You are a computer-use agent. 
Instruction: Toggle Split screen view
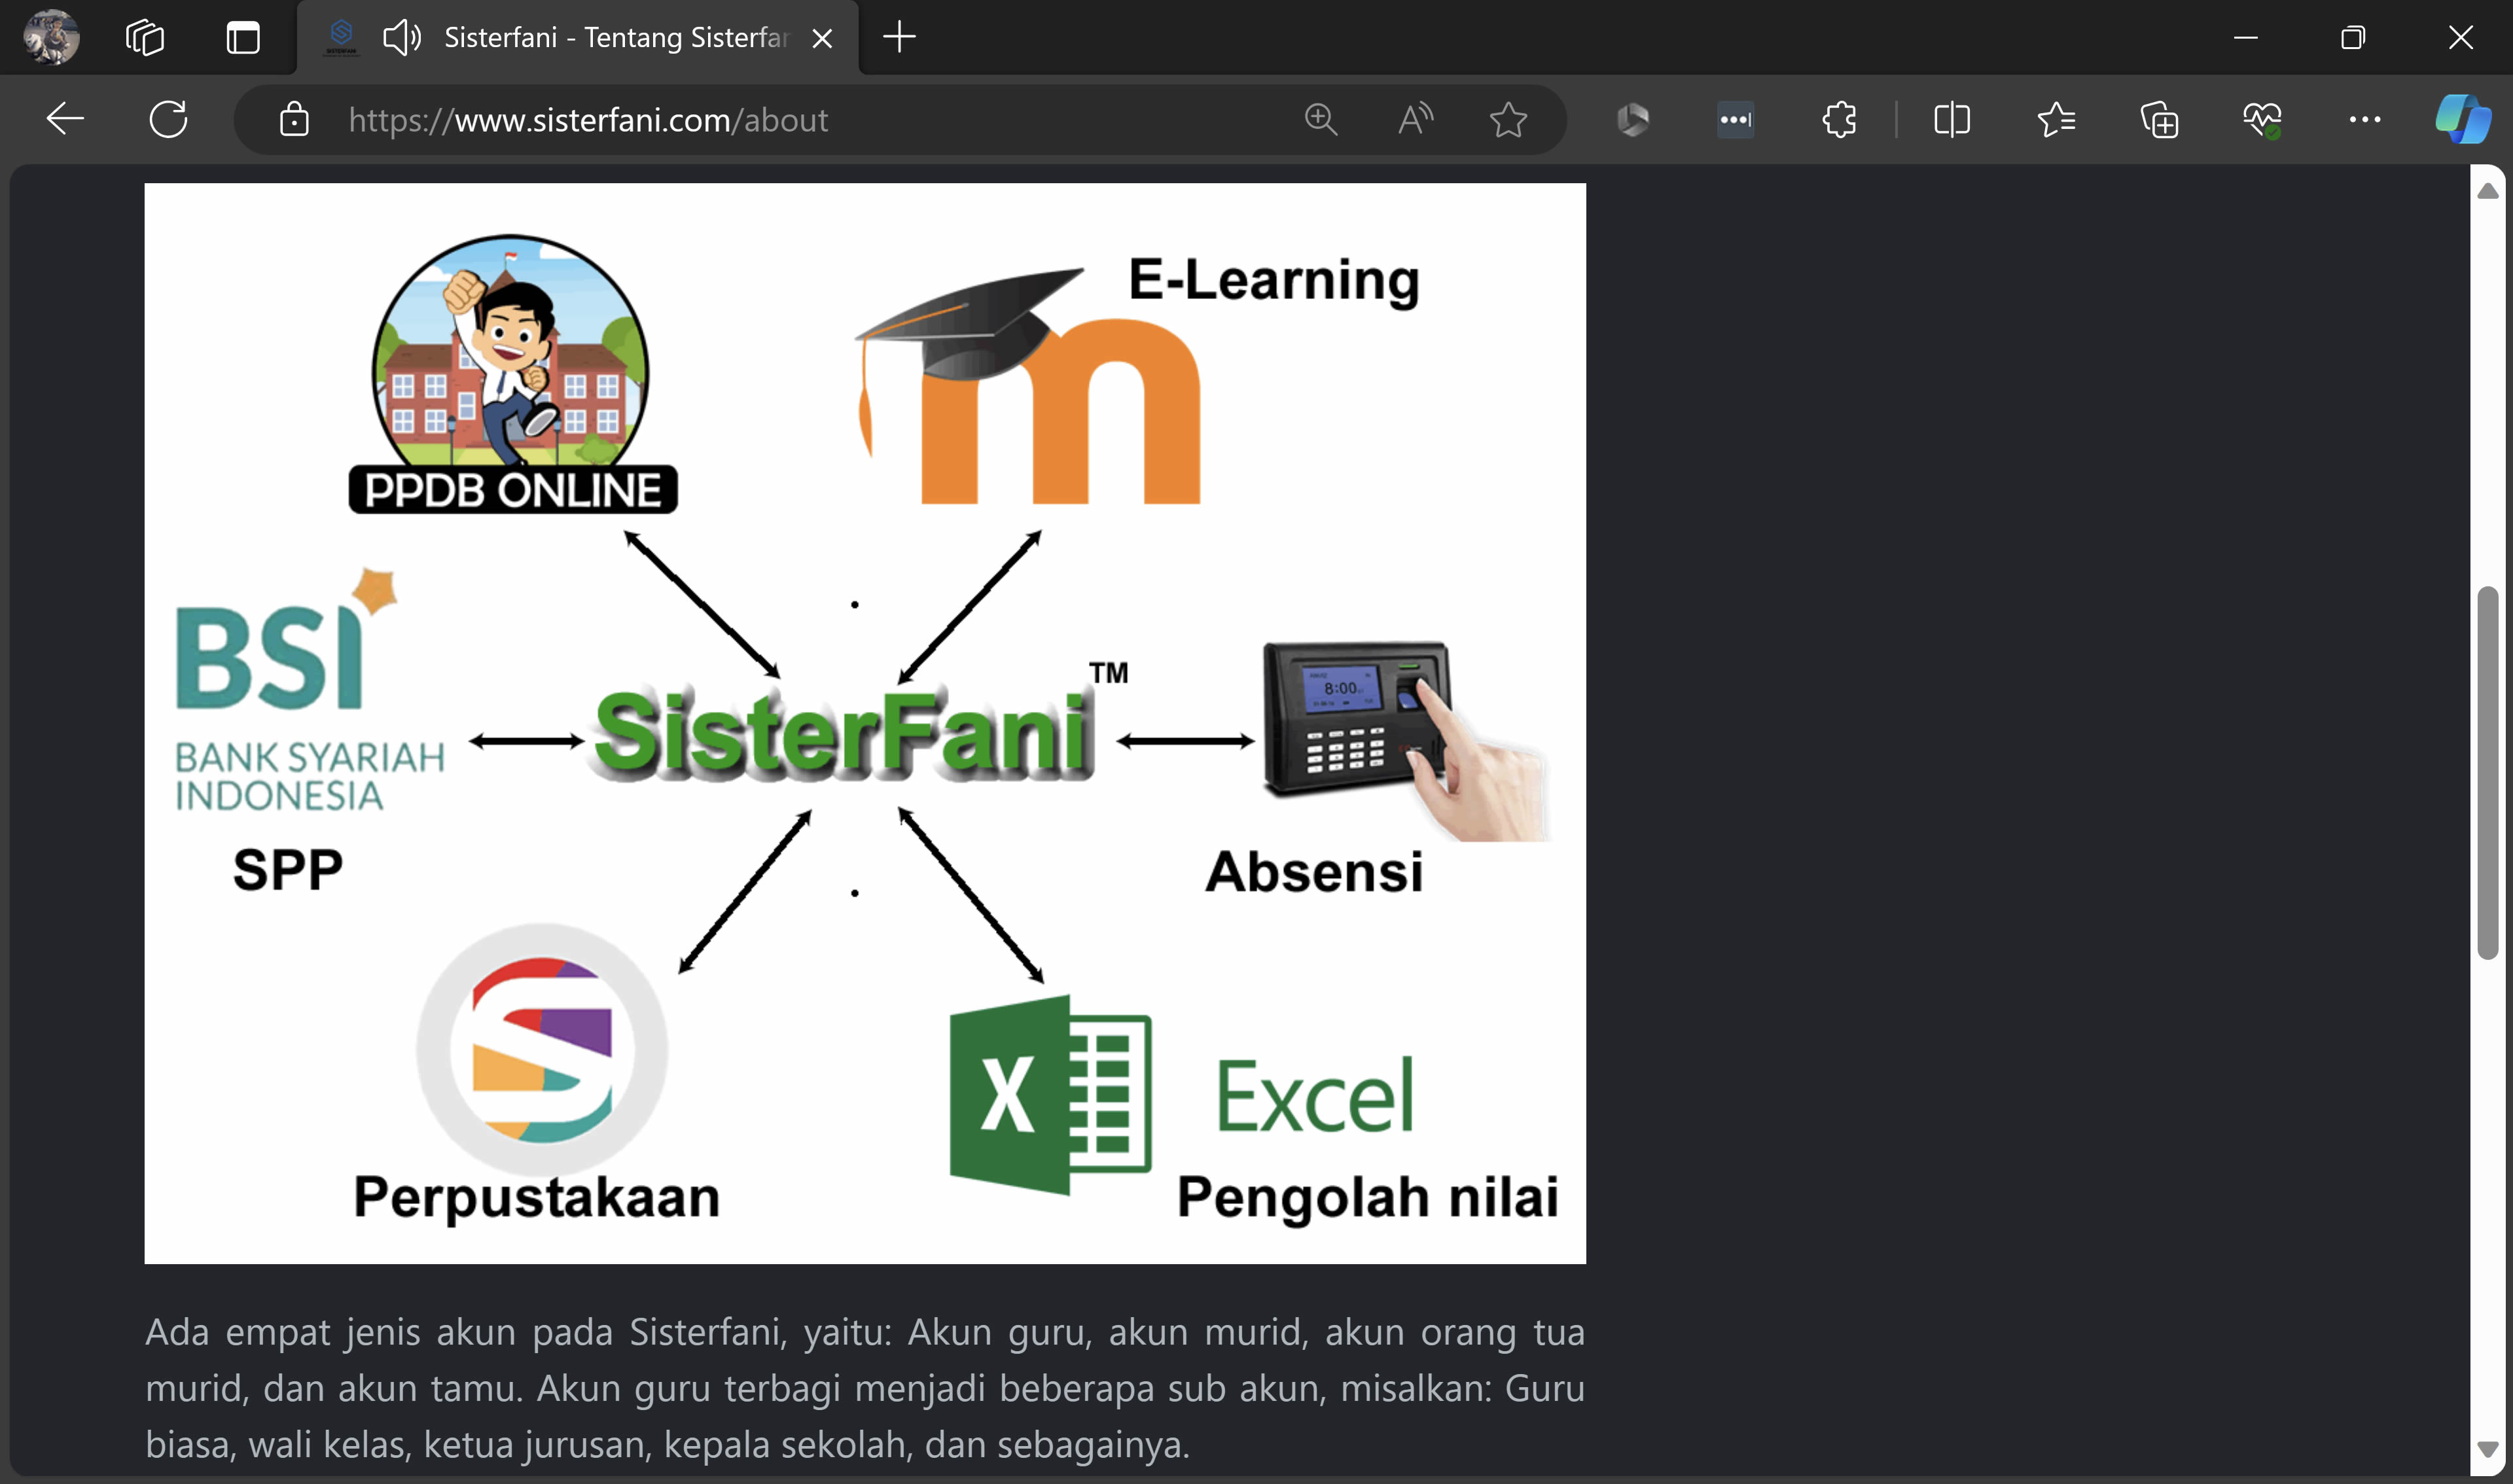pyautogui.click(x=1951, y=120)
